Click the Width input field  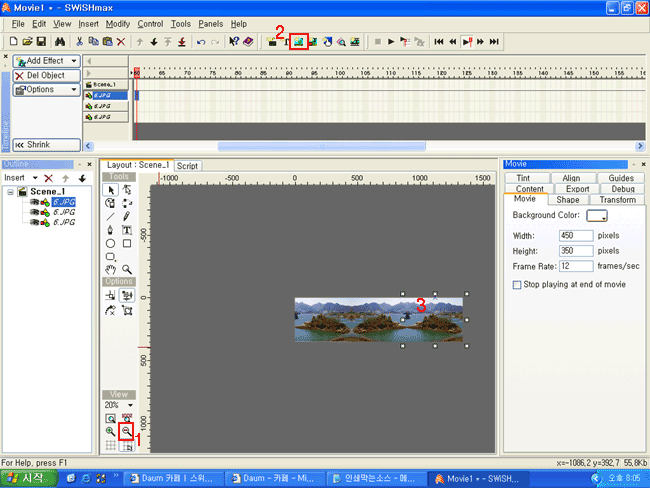coord(576,236)
